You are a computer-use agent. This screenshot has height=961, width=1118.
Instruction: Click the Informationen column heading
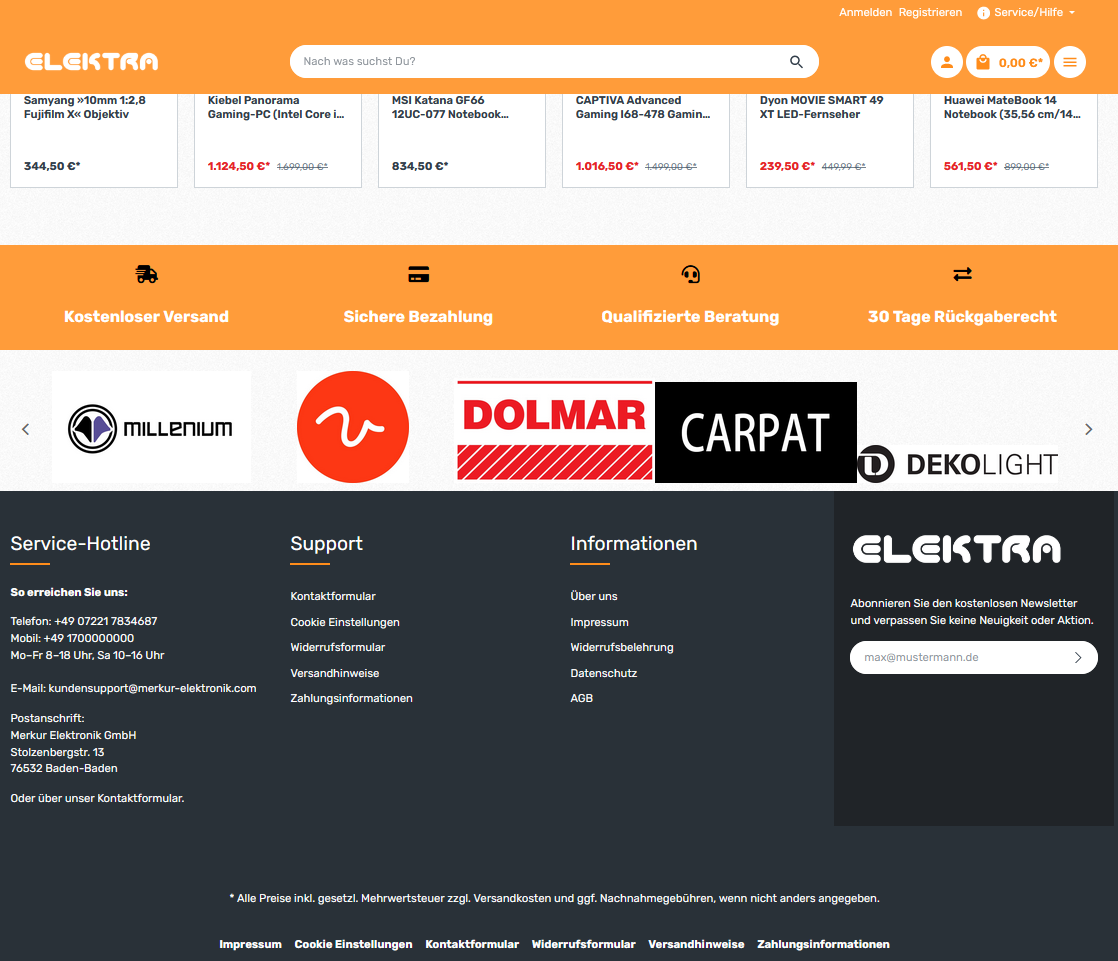[633, 543]
